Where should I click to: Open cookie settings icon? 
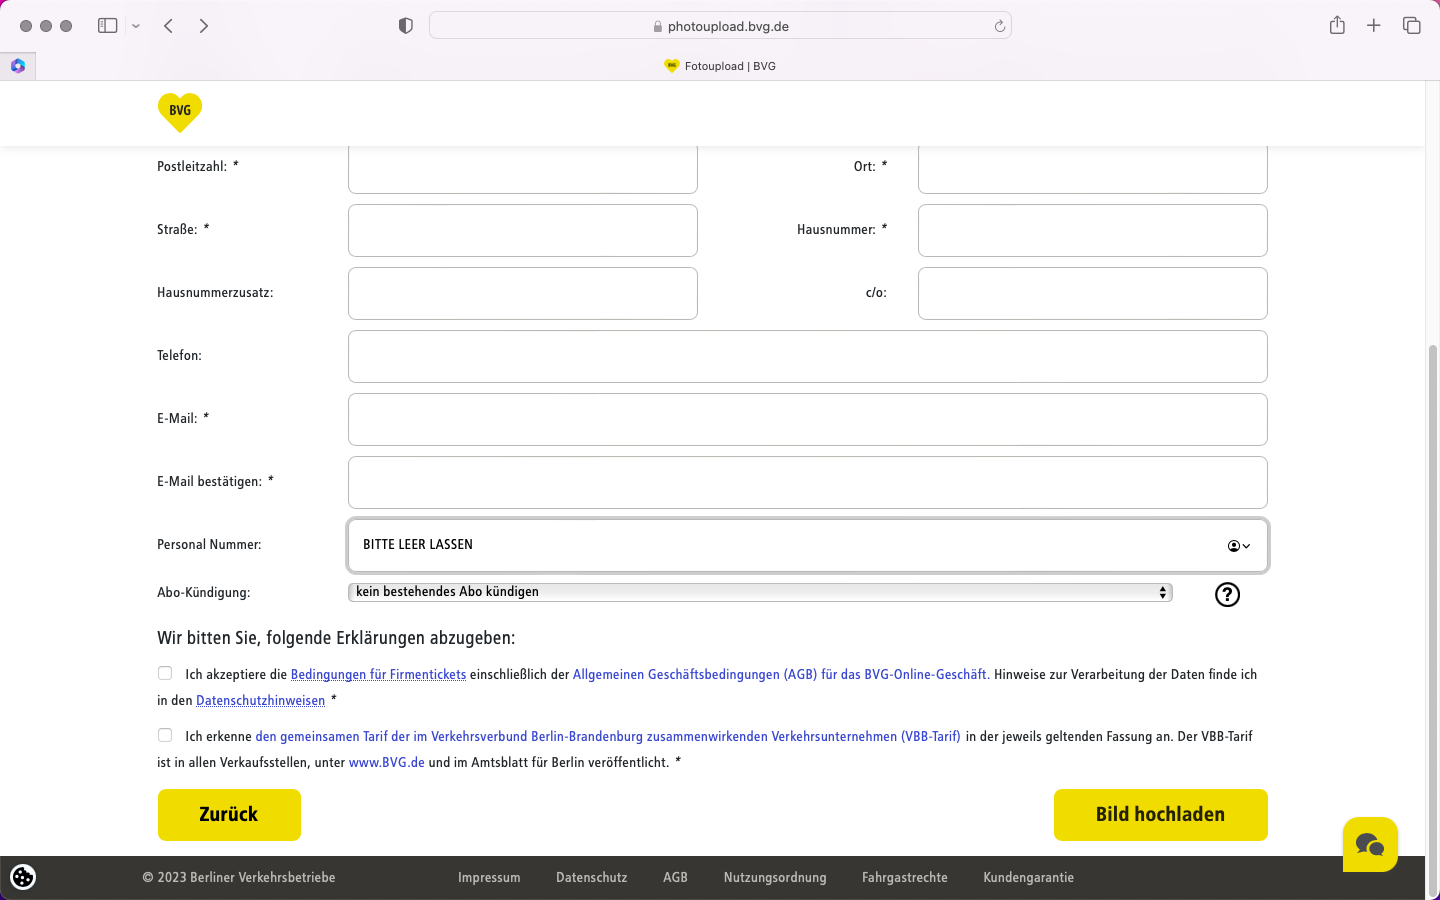23,877
